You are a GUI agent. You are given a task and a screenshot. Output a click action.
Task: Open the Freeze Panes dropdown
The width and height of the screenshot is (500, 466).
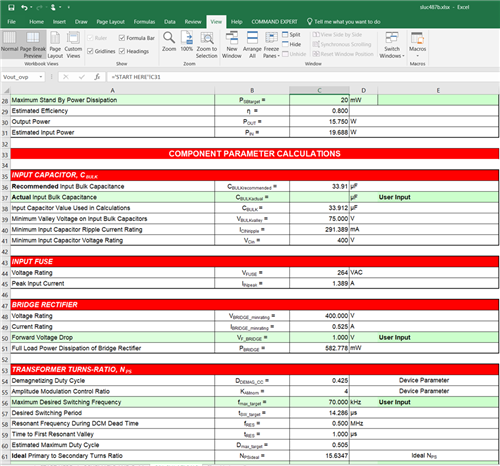coord(271,45)
